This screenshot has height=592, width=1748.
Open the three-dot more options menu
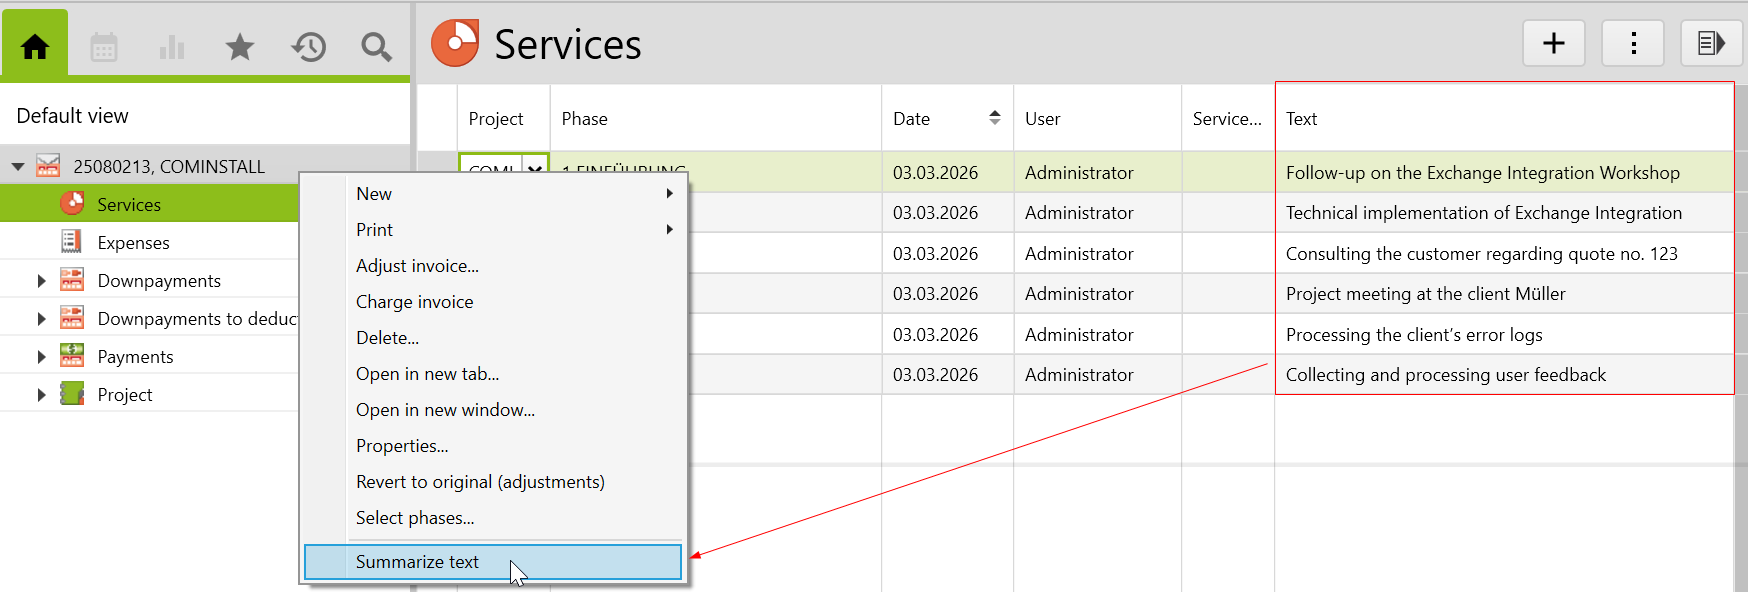[x=1632, y=44]
